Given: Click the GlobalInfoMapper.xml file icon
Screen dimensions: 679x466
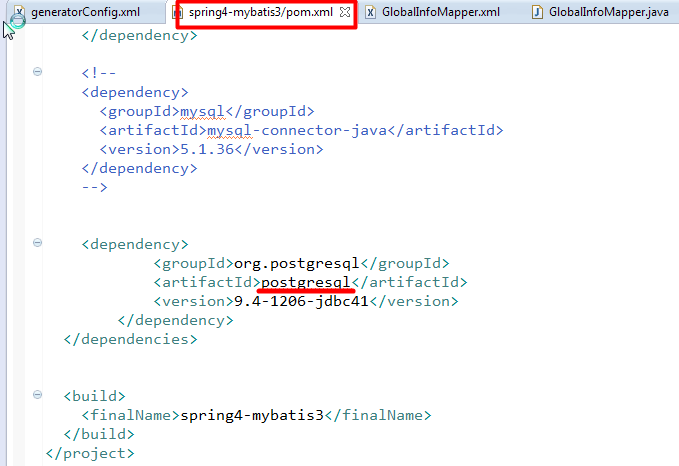Looking at the screenshot, I should click(x=370, y=12).
